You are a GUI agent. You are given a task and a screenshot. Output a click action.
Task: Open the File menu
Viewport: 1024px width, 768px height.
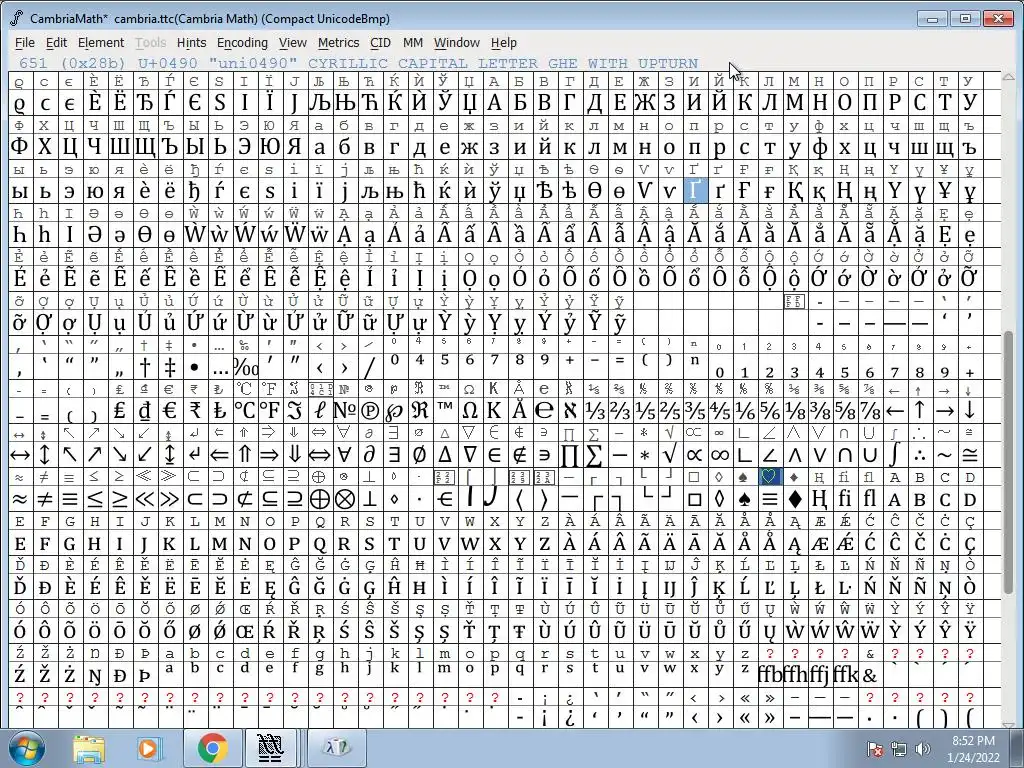tap(25, 43)
